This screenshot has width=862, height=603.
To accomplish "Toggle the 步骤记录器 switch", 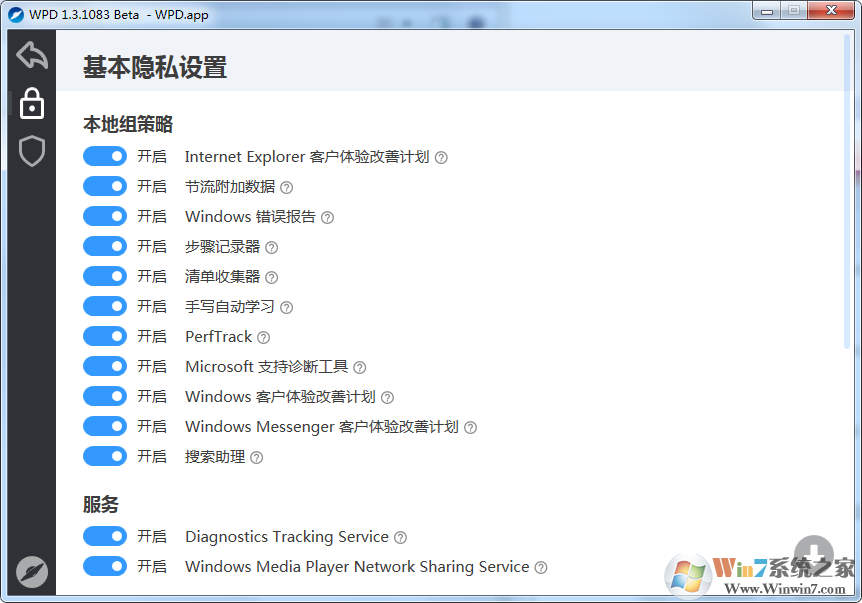I will pos(105,246).
